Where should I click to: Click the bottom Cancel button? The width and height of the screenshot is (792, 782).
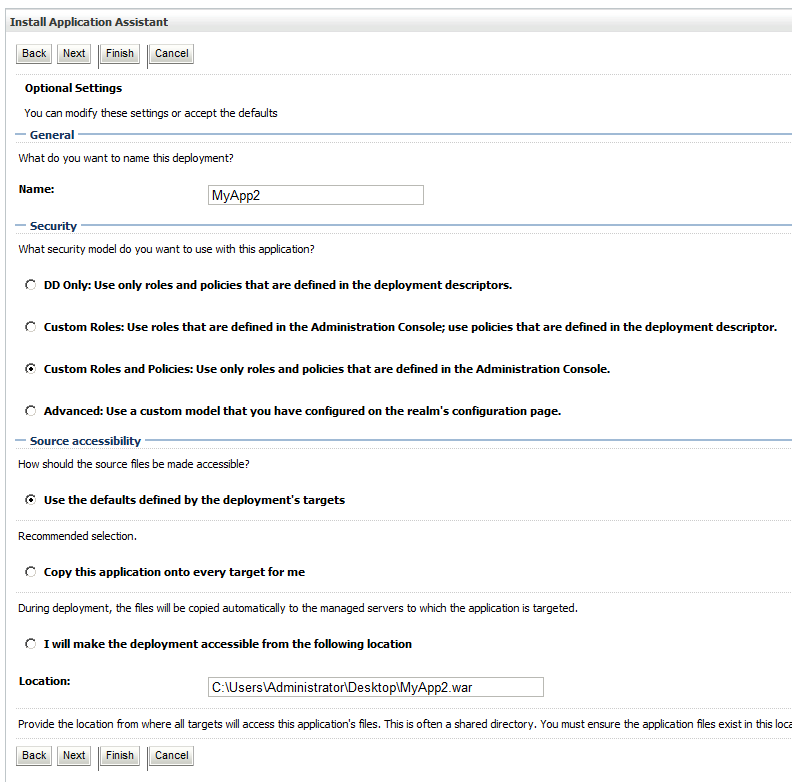[x=172, y=756]
